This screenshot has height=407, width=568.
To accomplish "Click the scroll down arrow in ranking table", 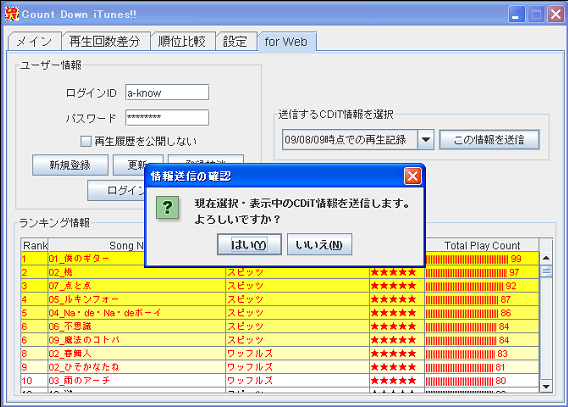I will [546, 386].
